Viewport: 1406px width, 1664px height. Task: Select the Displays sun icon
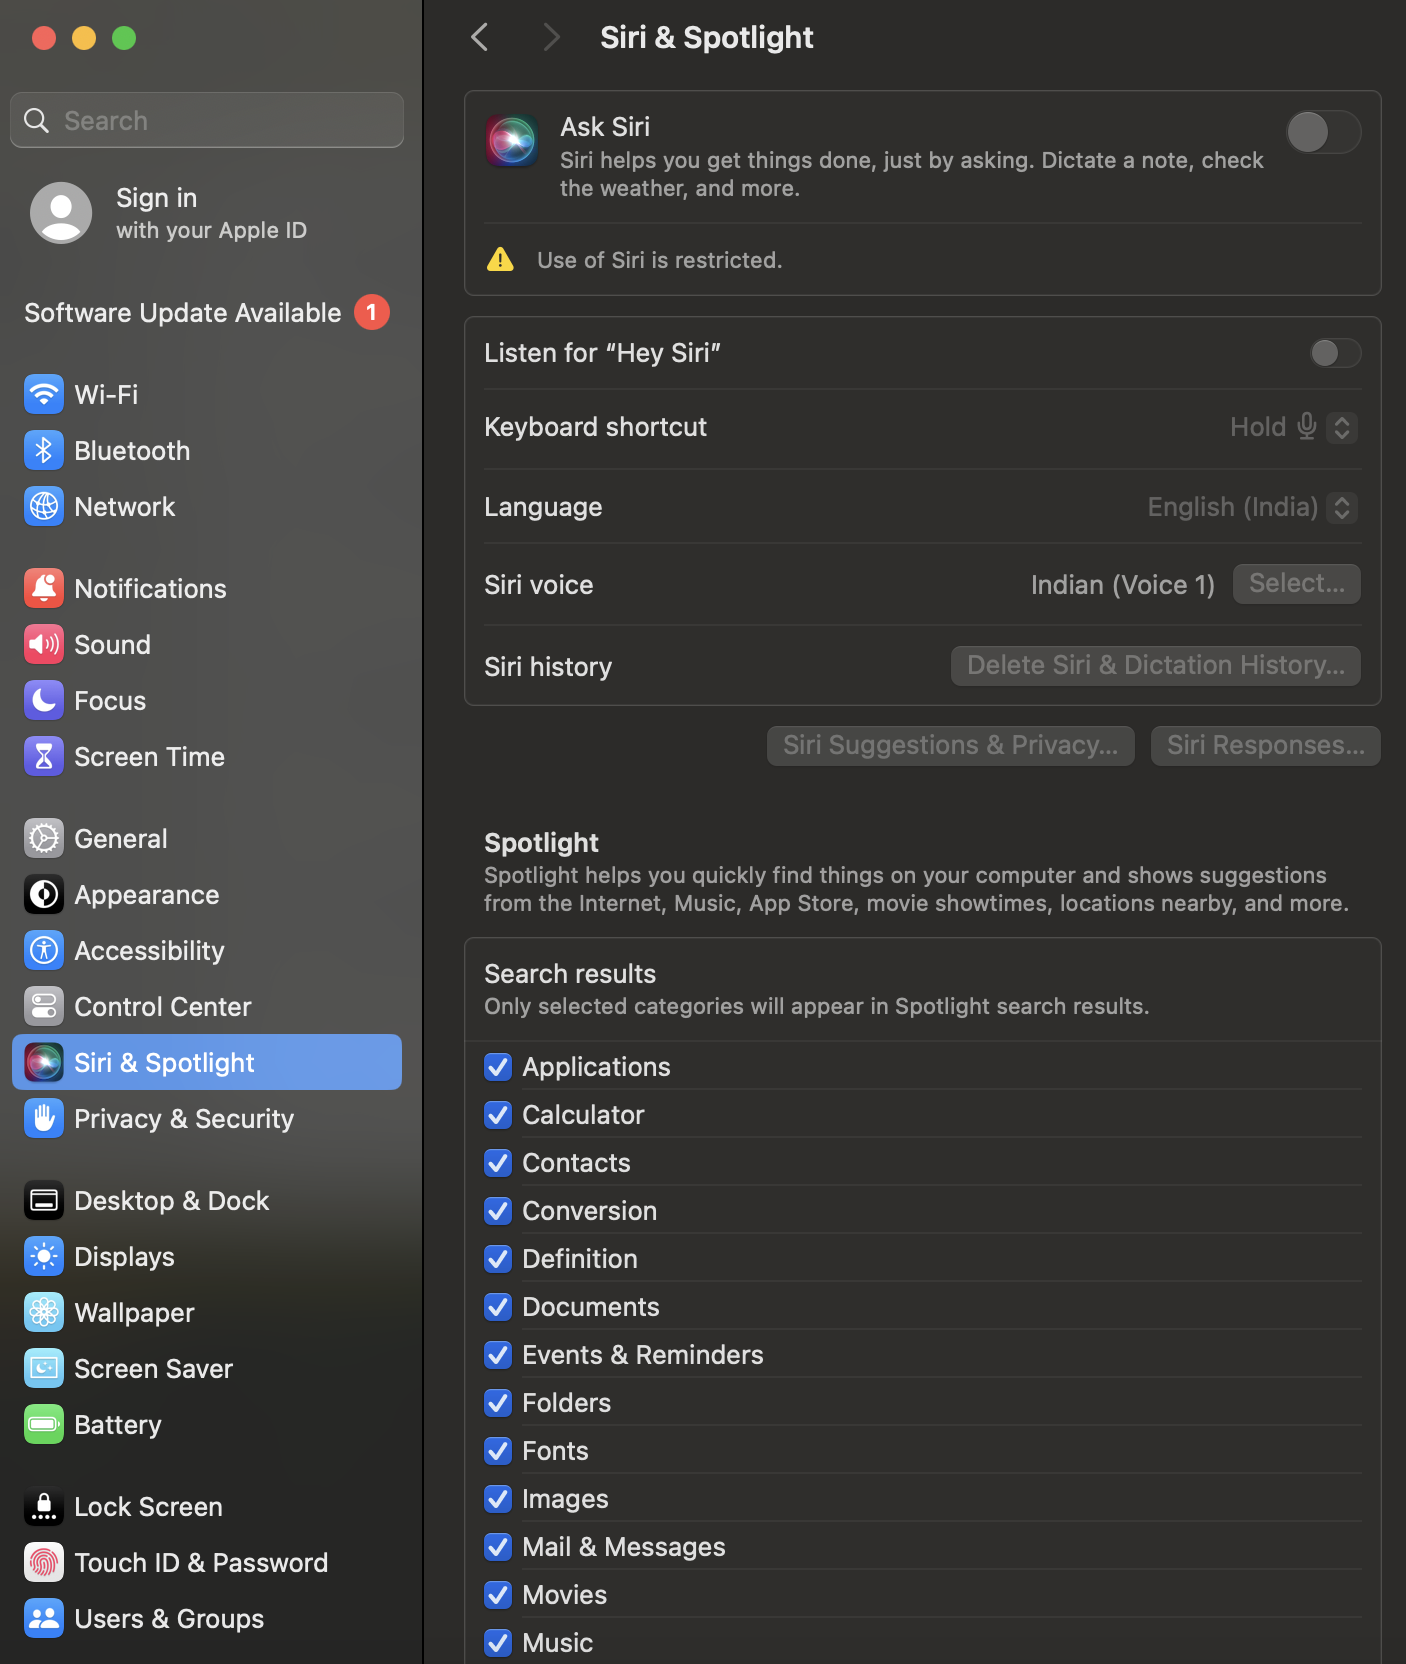tap(44, 1256)
